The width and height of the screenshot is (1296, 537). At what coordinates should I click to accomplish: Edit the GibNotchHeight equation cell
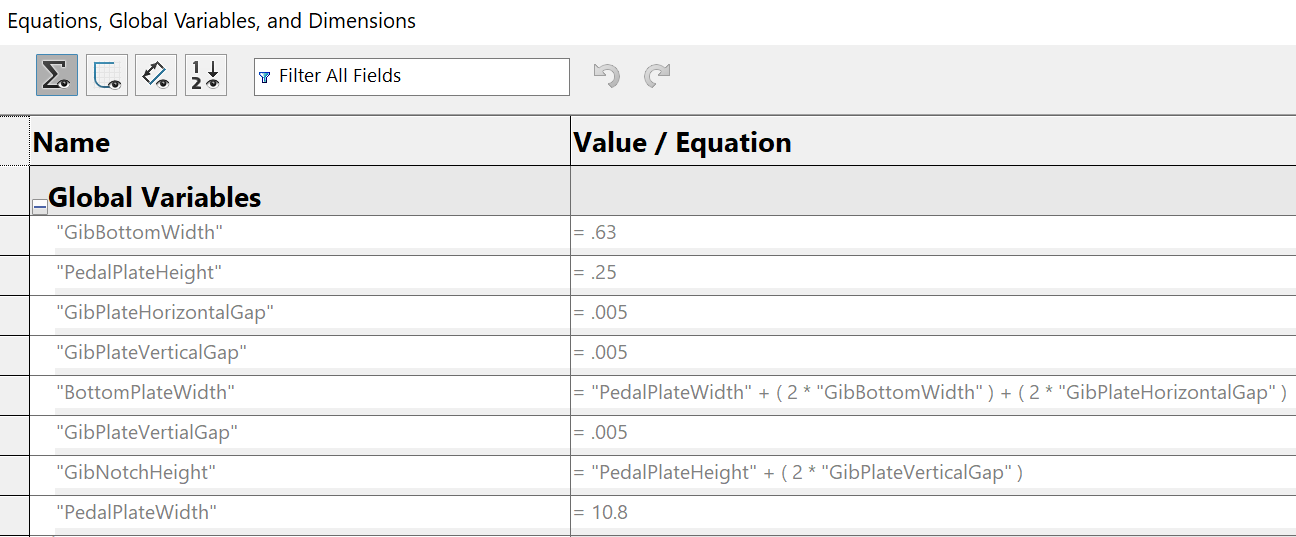933,472
